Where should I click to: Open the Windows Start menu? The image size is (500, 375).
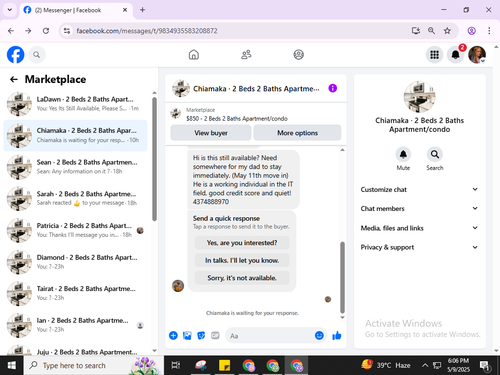click(12, 365)
